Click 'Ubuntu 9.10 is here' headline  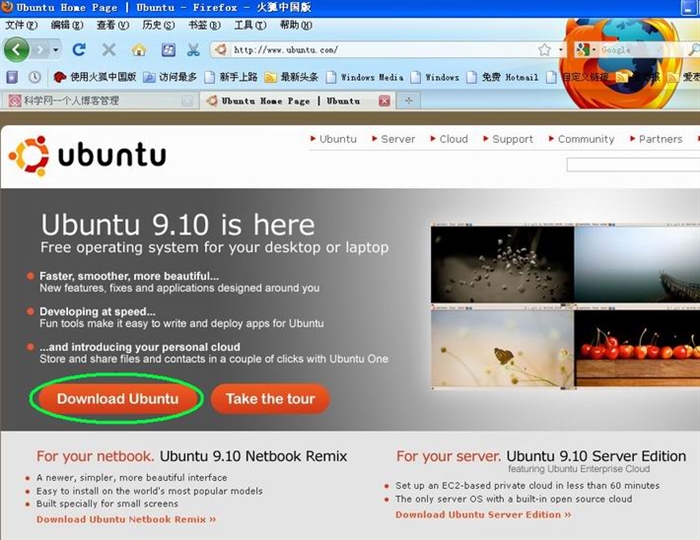[x=178, y=224]
